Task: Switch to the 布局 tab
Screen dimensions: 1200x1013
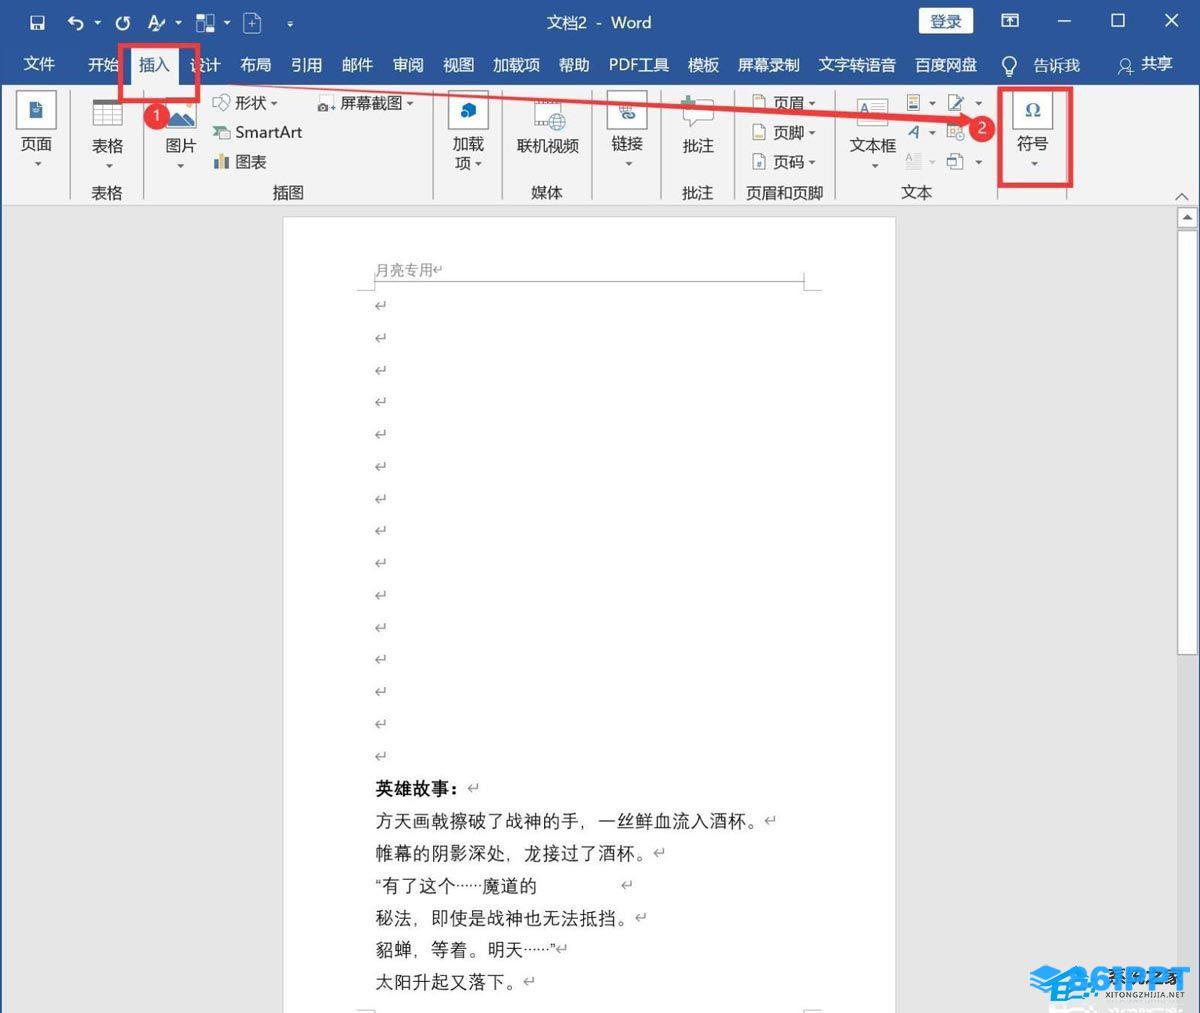Action: click(x=255, y=64)
